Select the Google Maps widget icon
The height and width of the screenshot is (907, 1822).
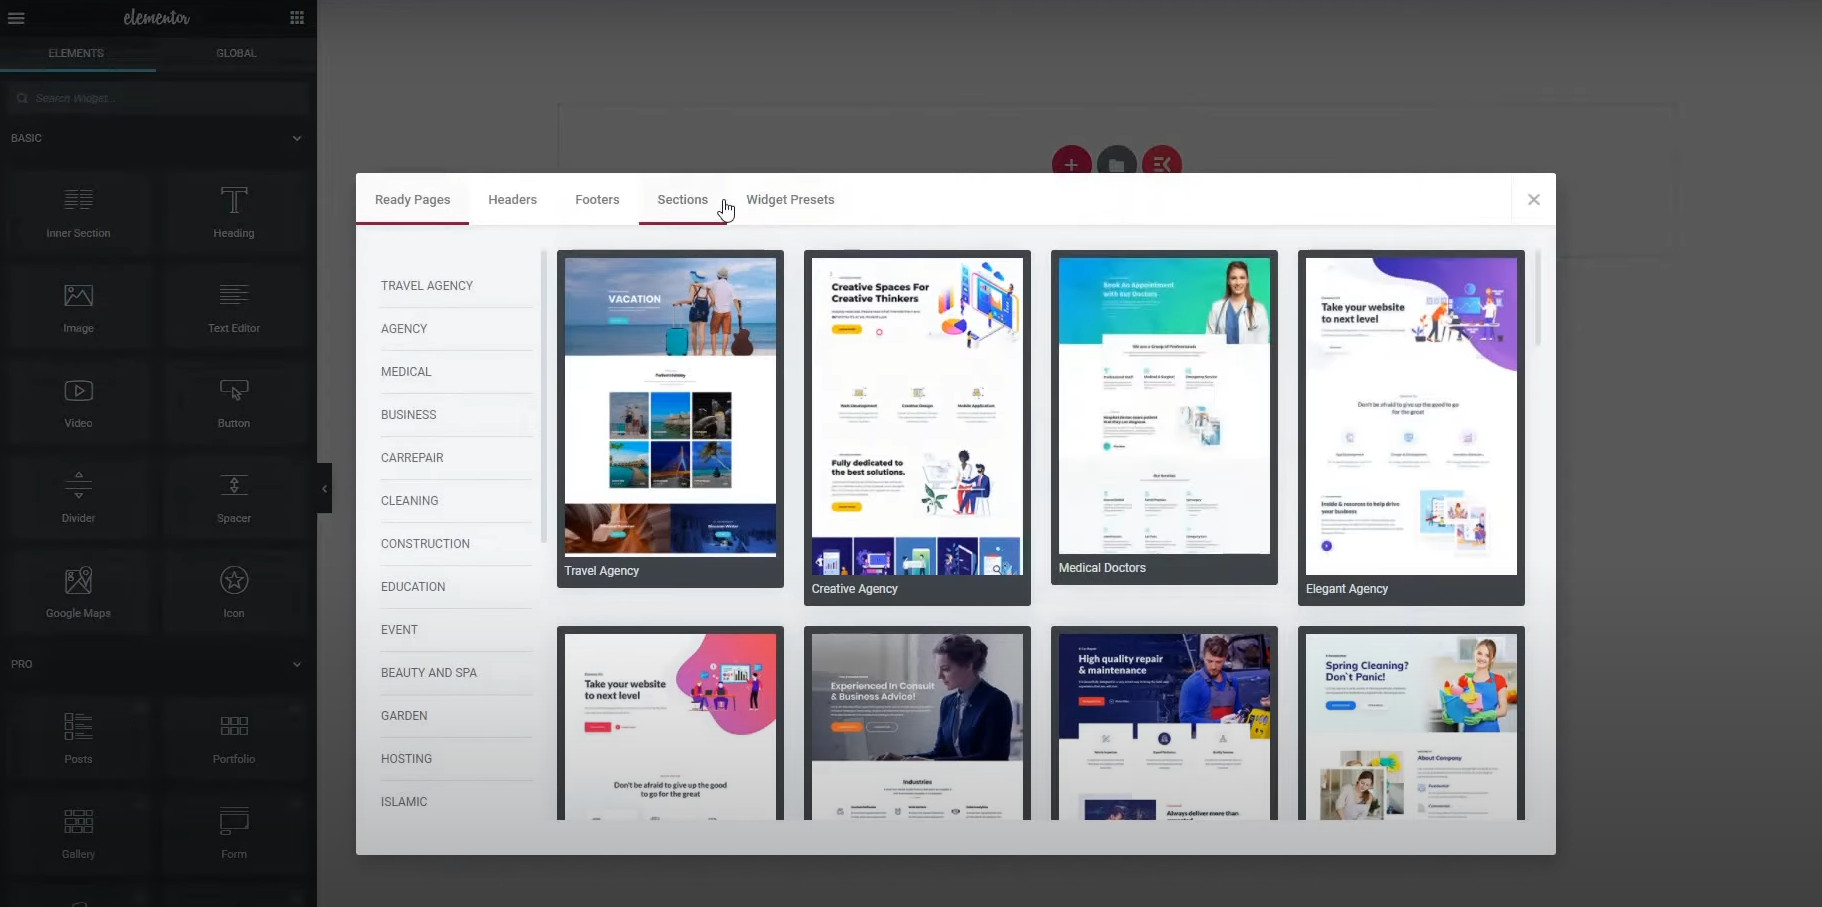78,581
